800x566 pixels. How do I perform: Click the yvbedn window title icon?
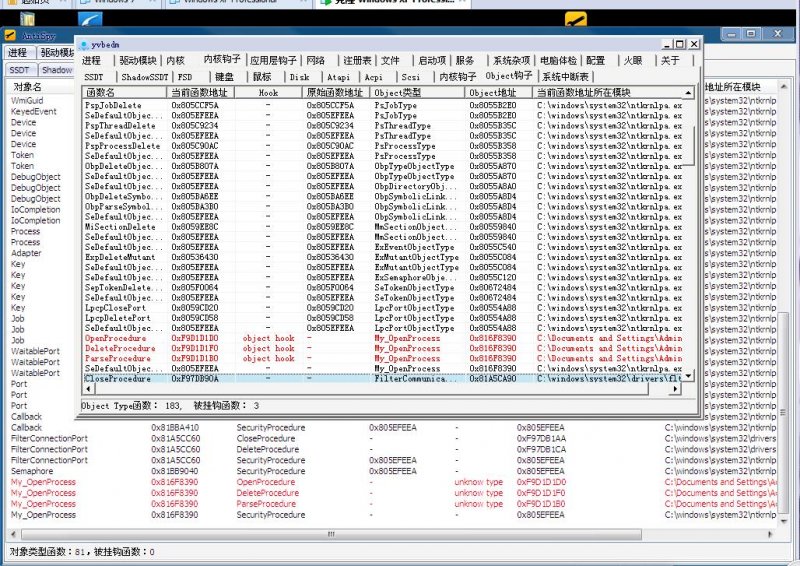coord(84,45)
